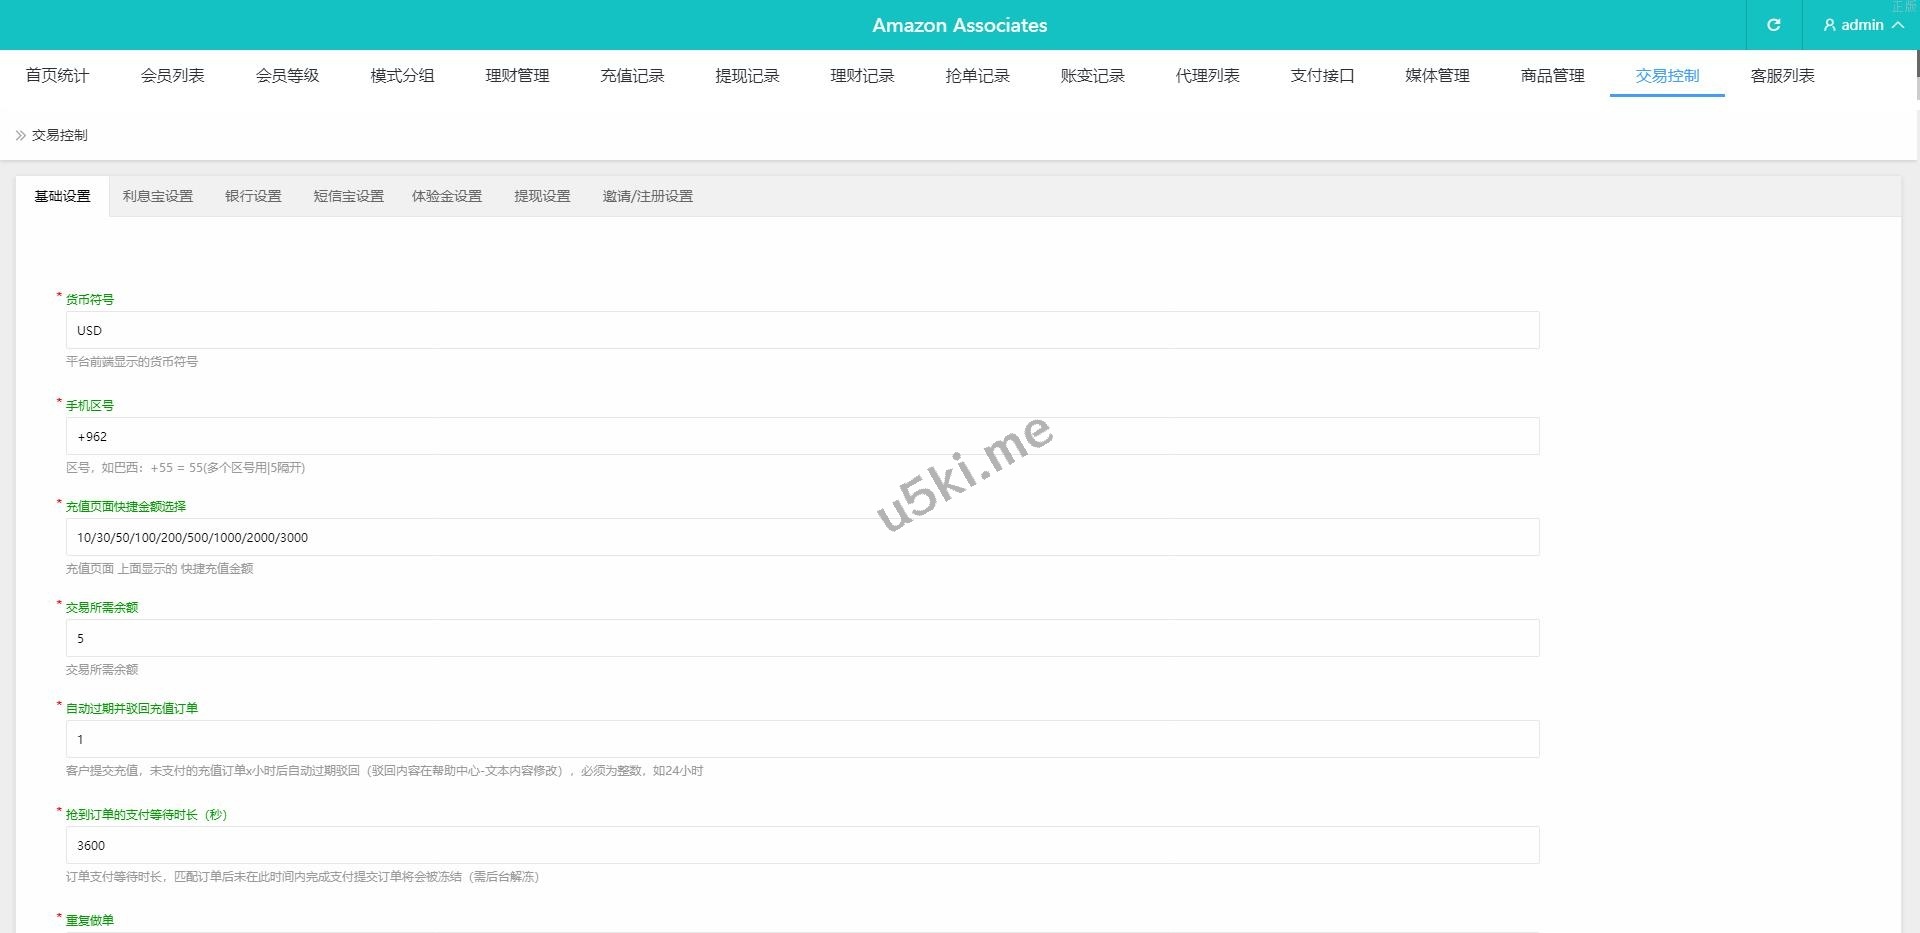Click the 充值页面快捷金额选择 input field

(802, 537)
